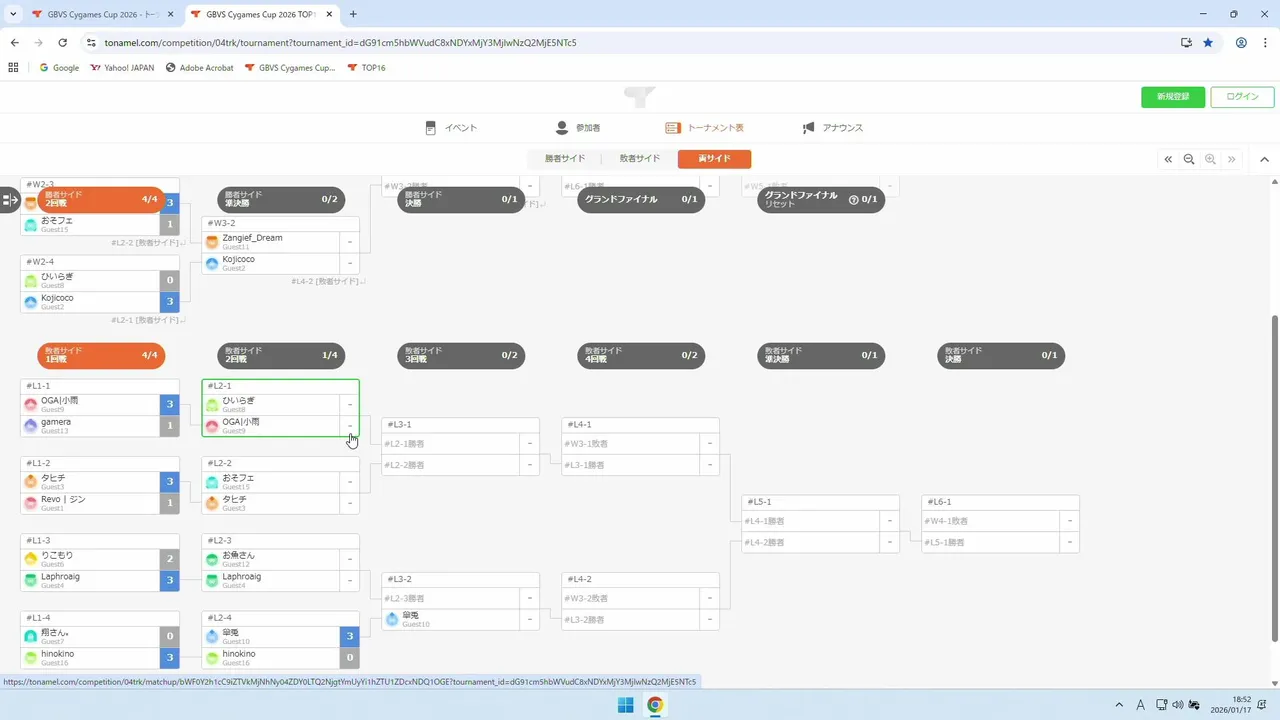Click おそフェ avatar in match #W2-3

click(32, 225)
